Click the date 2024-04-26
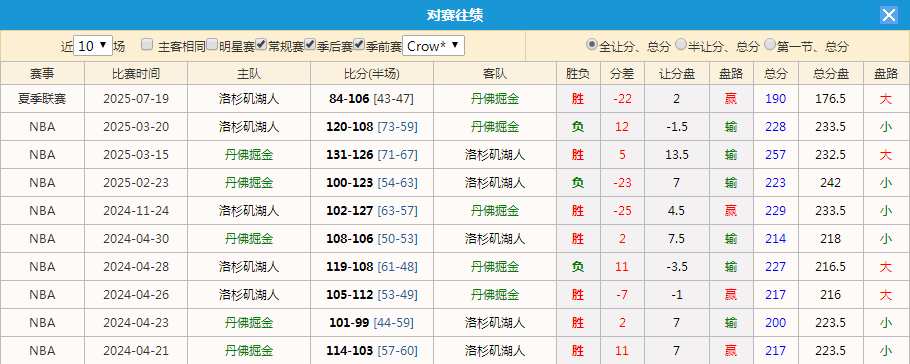The height and width of the screenshot is (364, 910). click(x=136, y=295)
